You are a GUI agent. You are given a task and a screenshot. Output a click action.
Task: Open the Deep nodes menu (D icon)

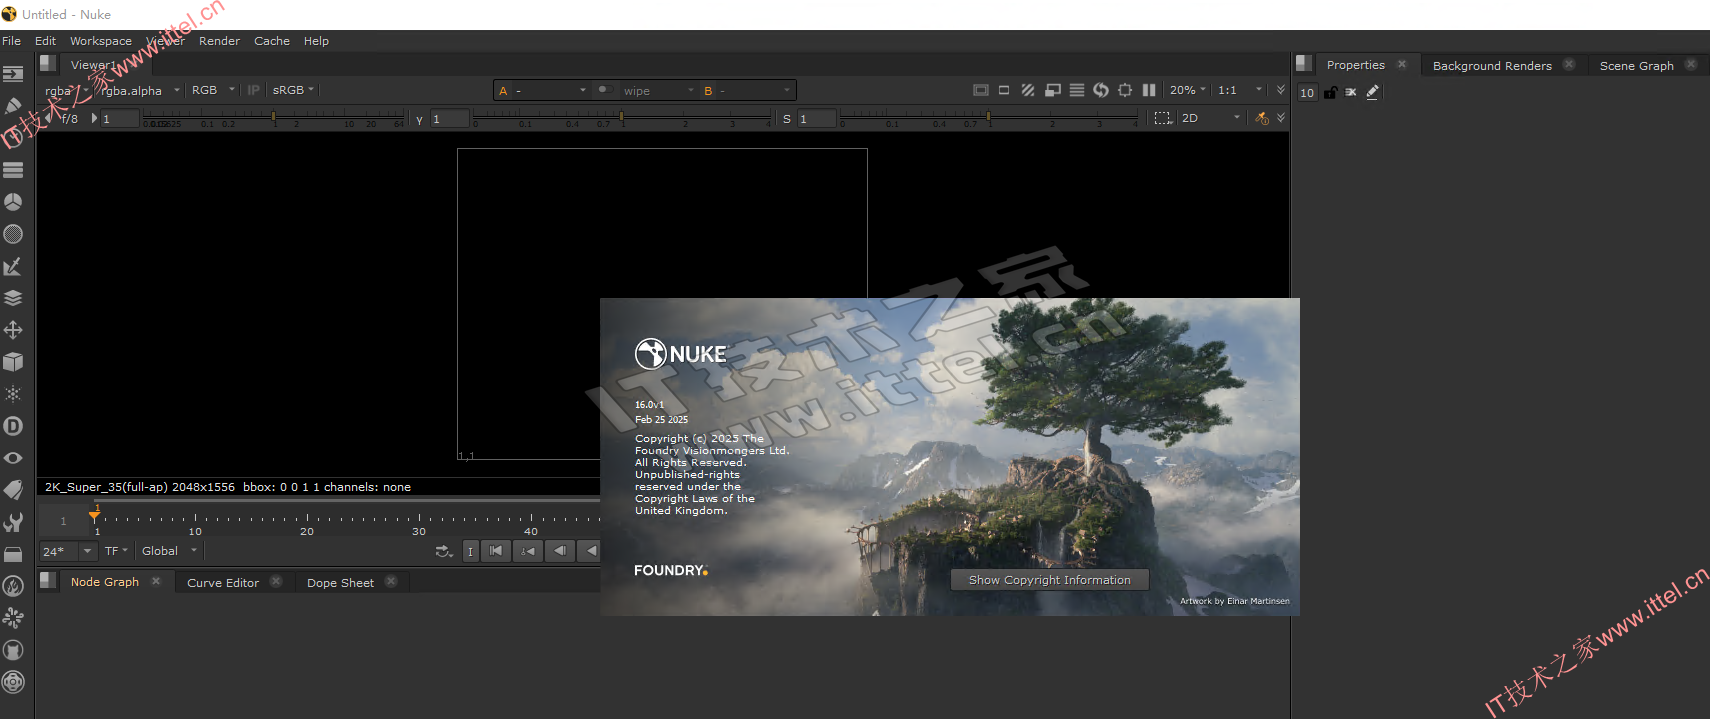13,426
